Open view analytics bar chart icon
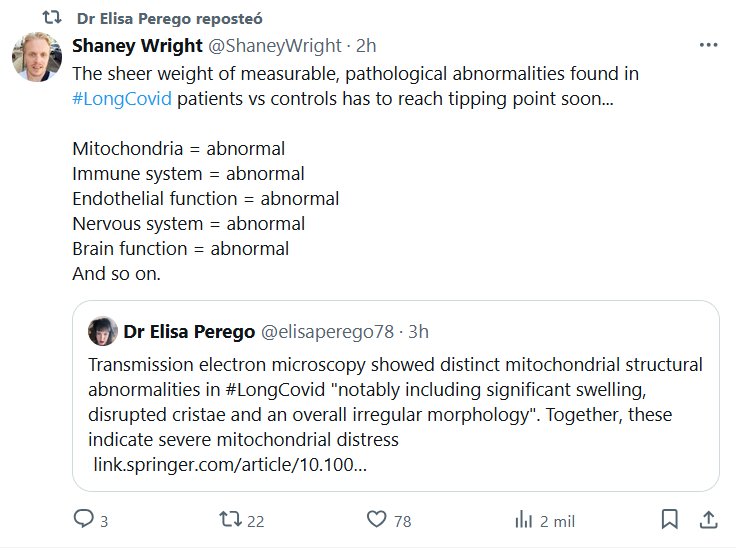The height and width of the screenshot is (550, 736). pos(523,519)
